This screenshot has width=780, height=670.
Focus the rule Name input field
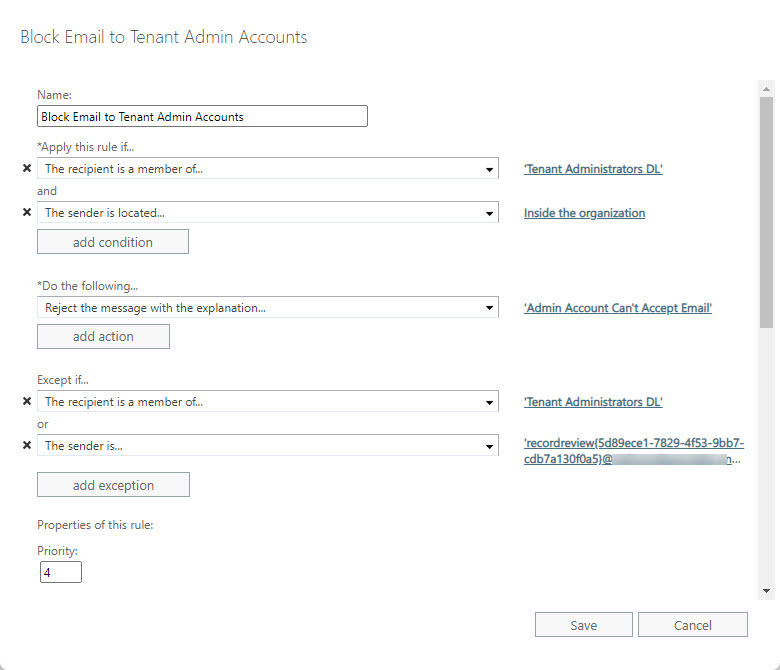202,116
